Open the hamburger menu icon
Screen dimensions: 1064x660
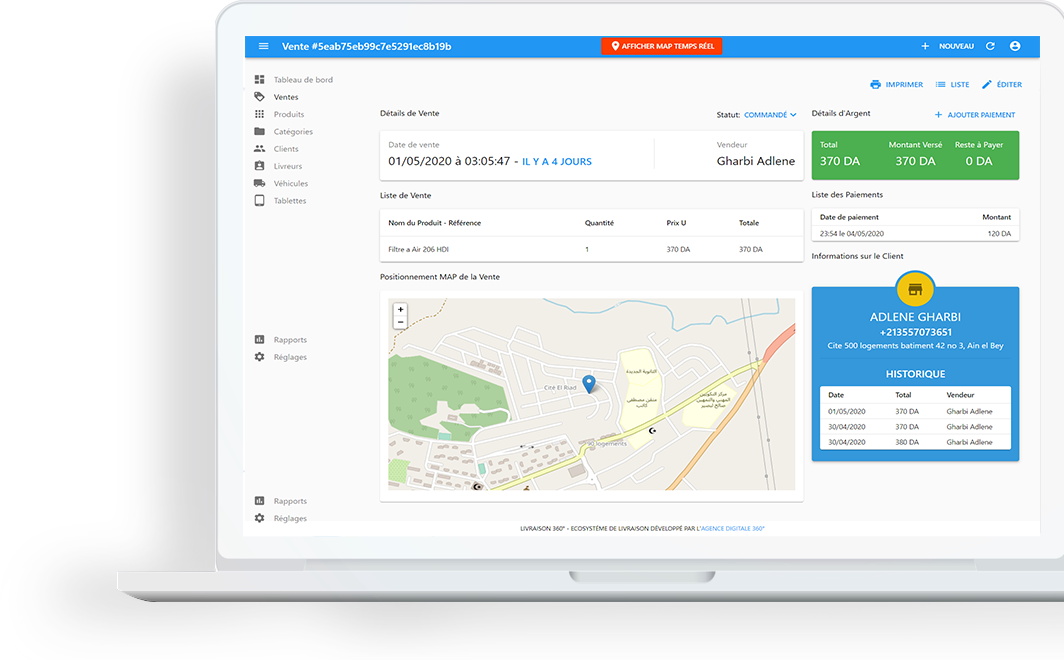[264, 46]
